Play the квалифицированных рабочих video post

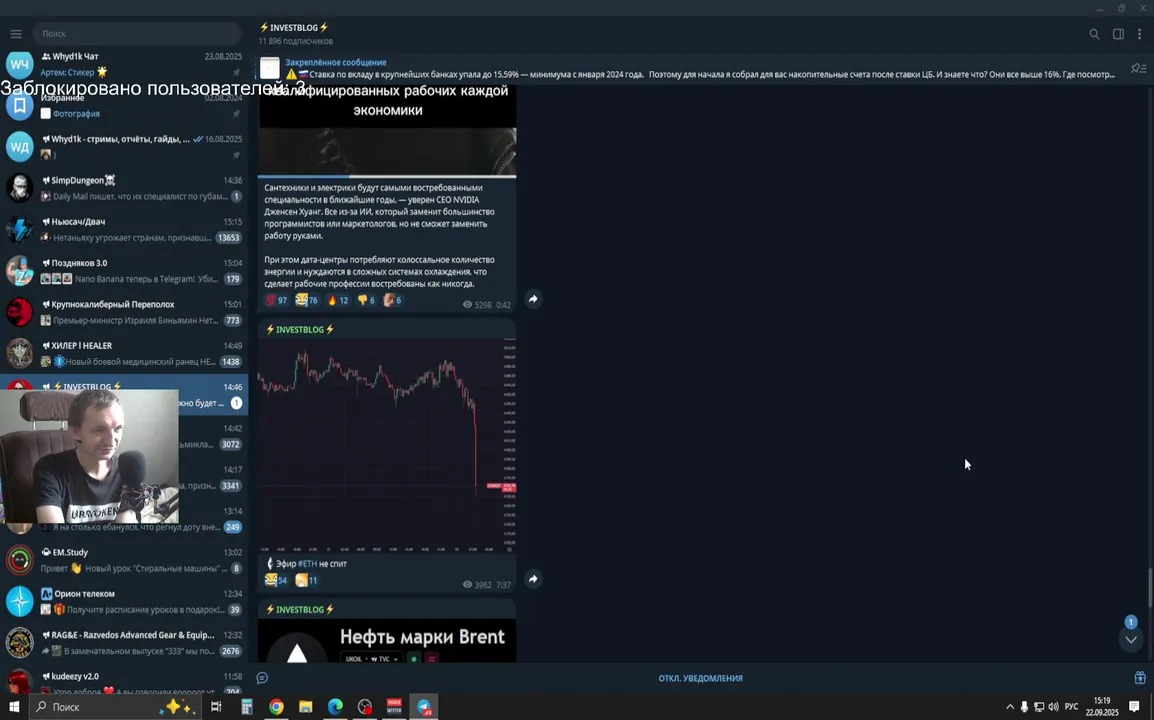coord(387,130)
